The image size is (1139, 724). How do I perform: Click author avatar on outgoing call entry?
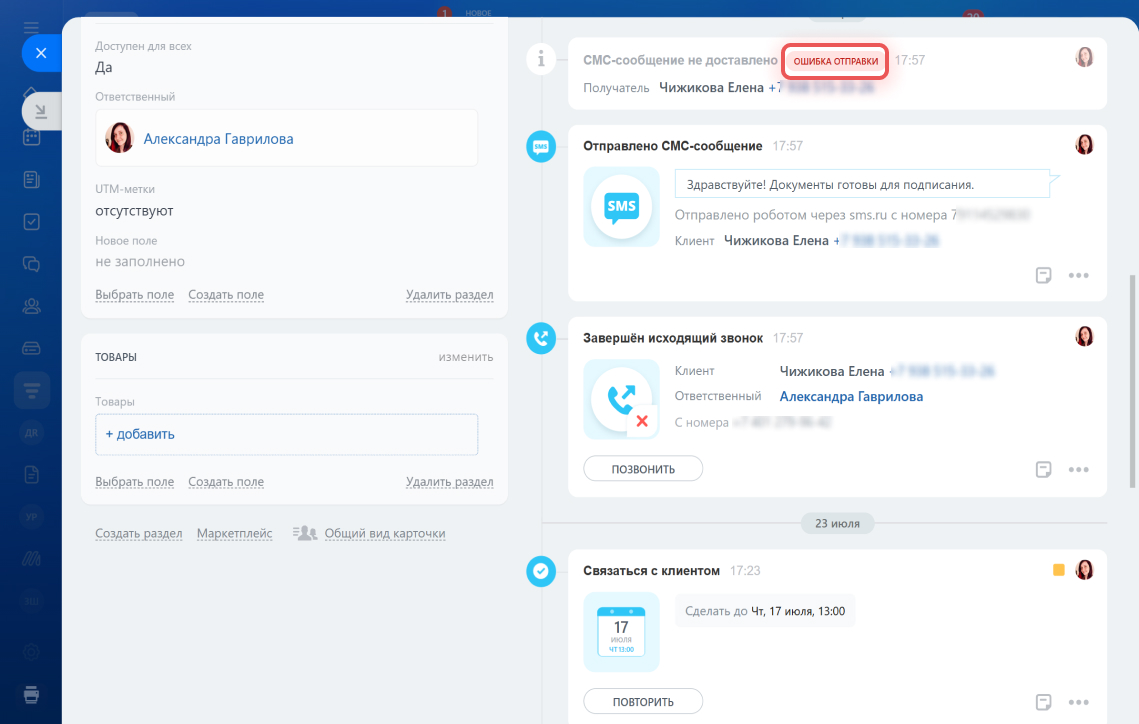point(1085,336)
